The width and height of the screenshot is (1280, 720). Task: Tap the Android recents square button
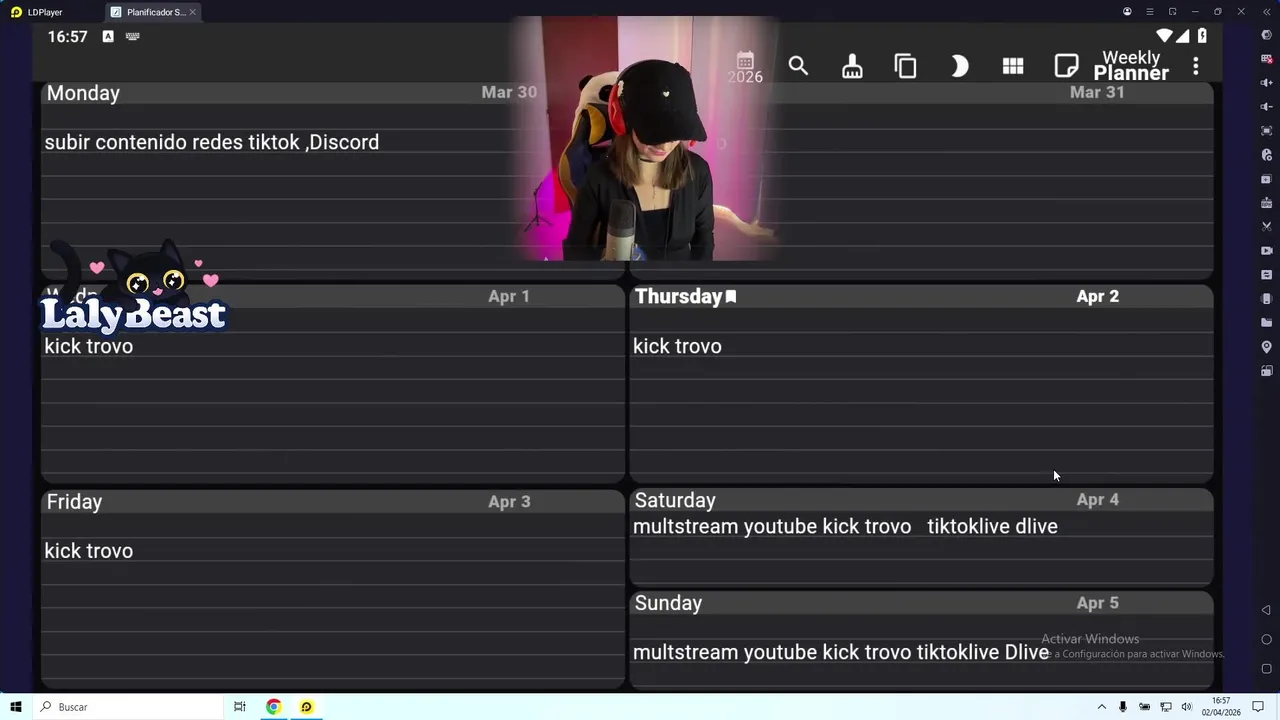1266,669
